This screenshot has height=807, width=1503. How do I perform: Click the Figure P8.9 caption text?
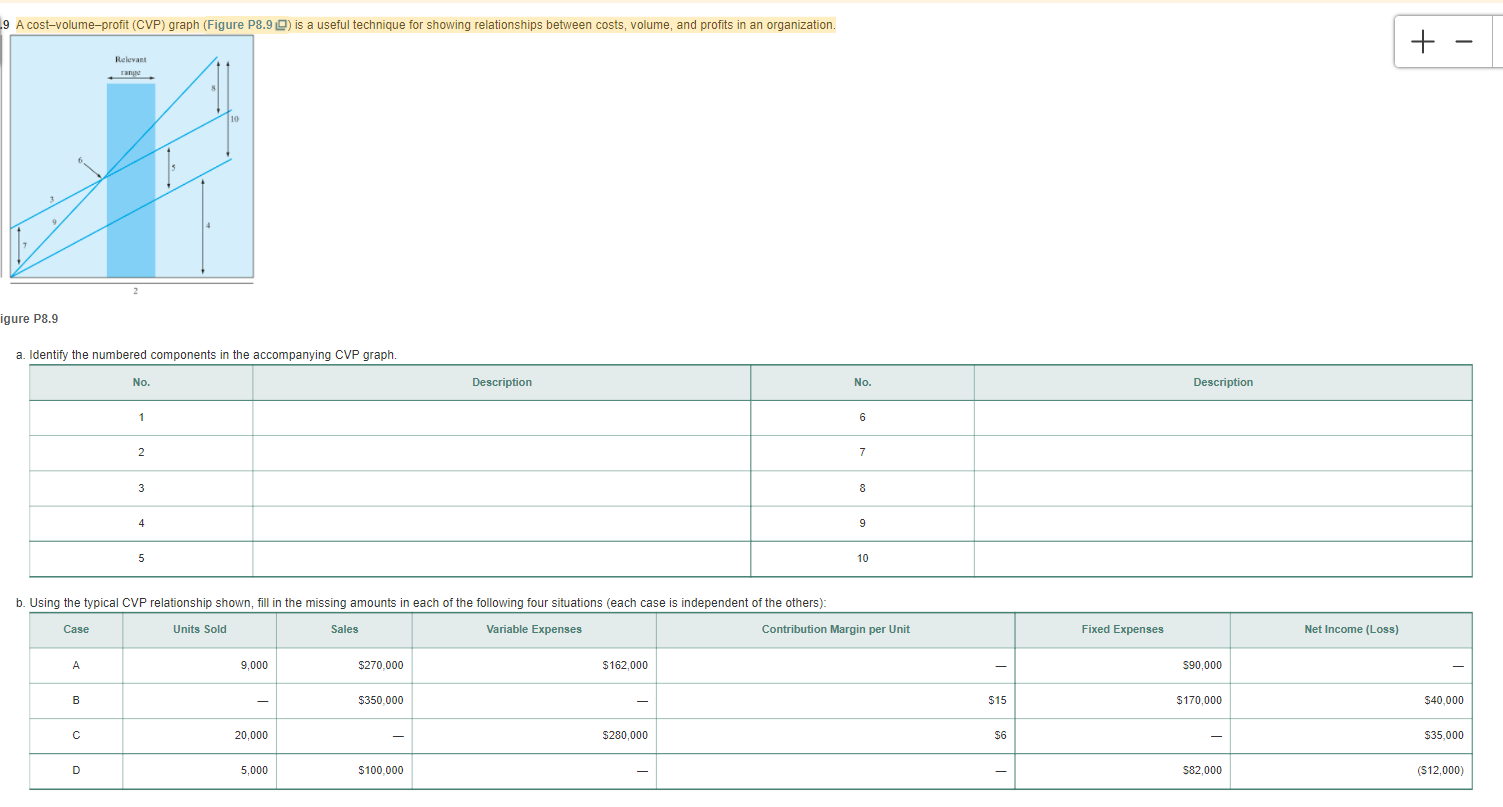(28, 318)
